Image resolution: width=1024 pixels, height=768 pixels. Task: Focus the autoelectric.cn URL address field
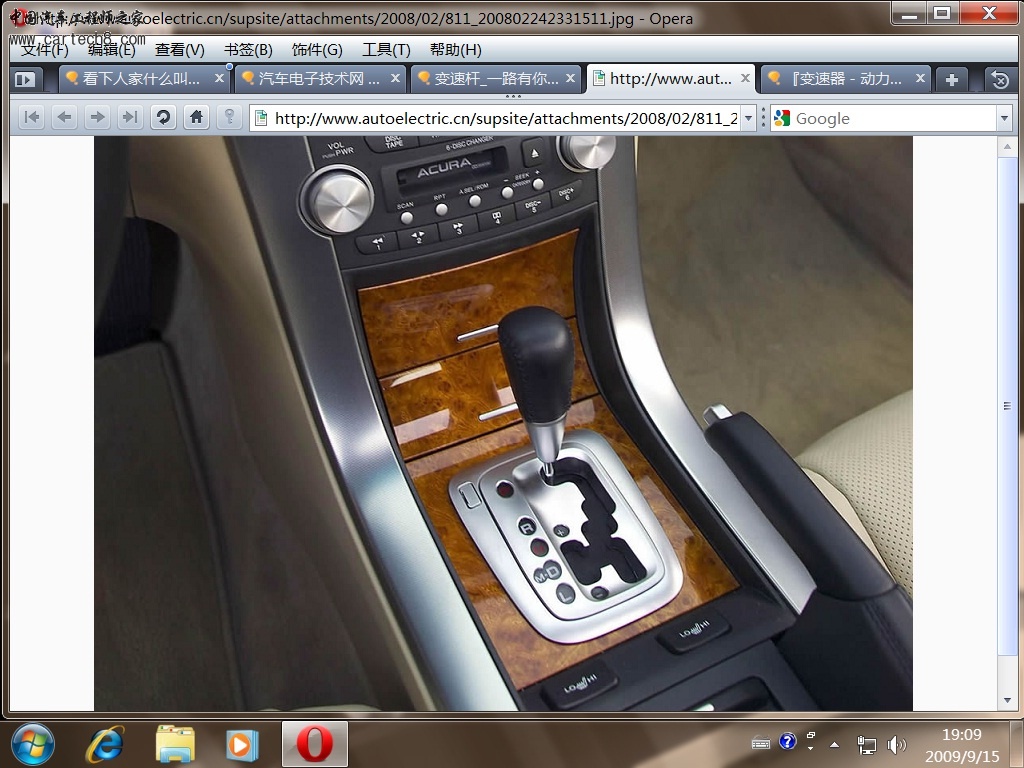point(505,118)
